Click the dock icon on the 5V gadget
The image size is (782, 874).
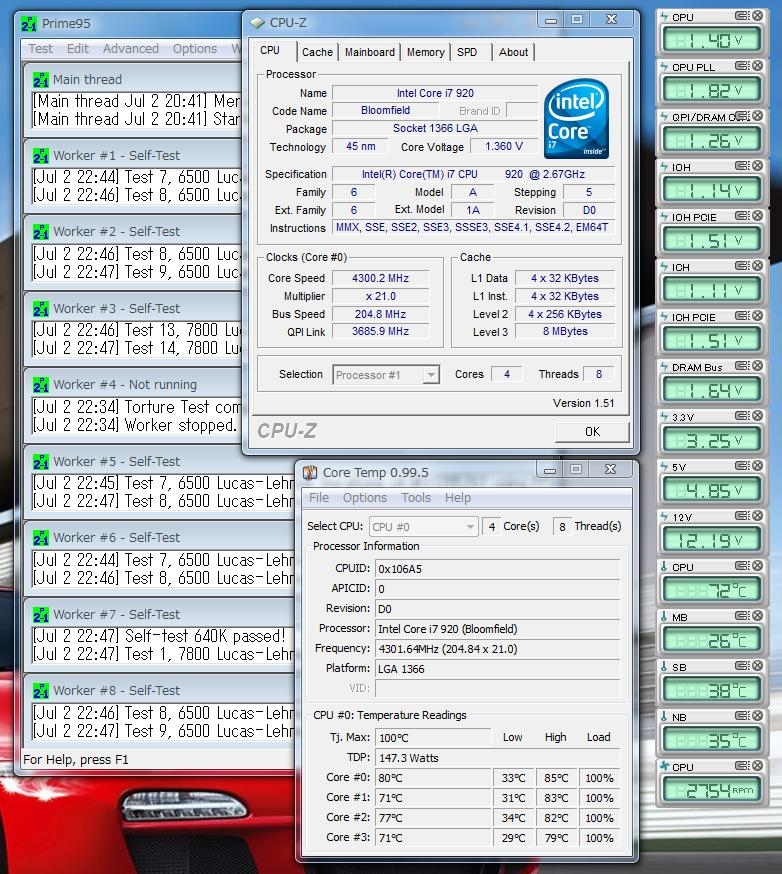tap(742, 465)
